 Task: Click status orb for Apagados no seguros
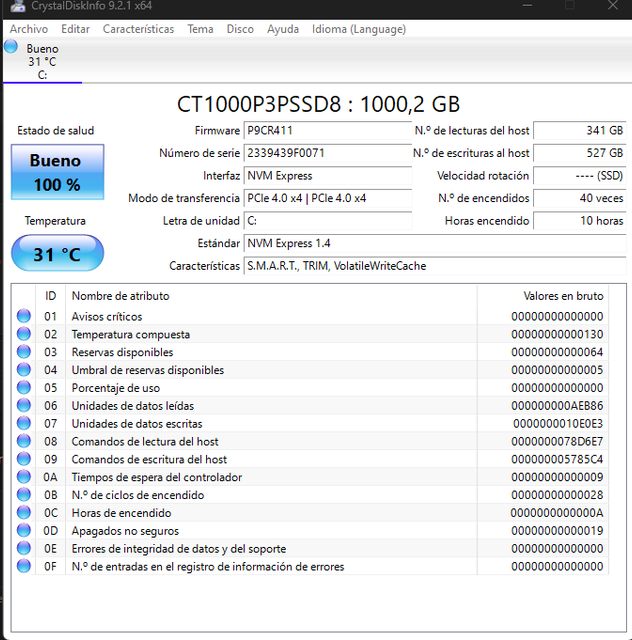(24, 530)
